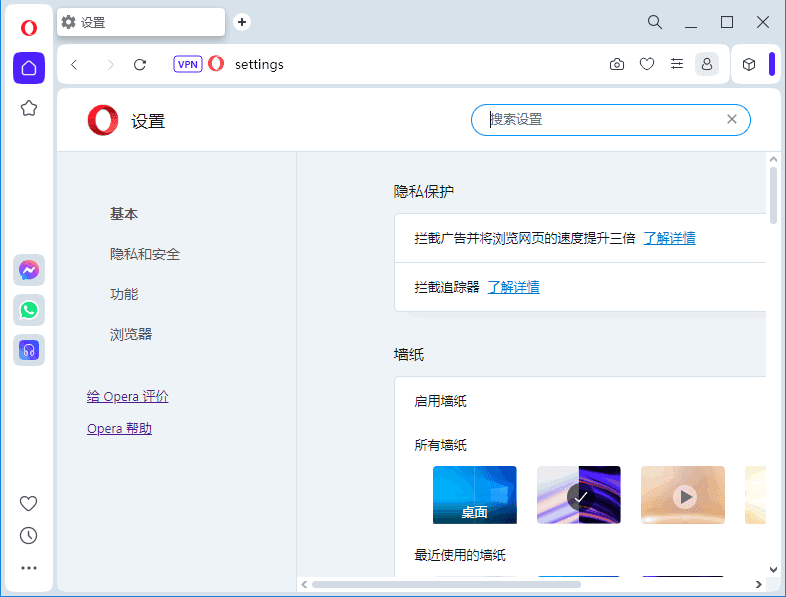
Task: Open the Easy Setup panel
Action: pyautogui.click(x=677, y=64)
